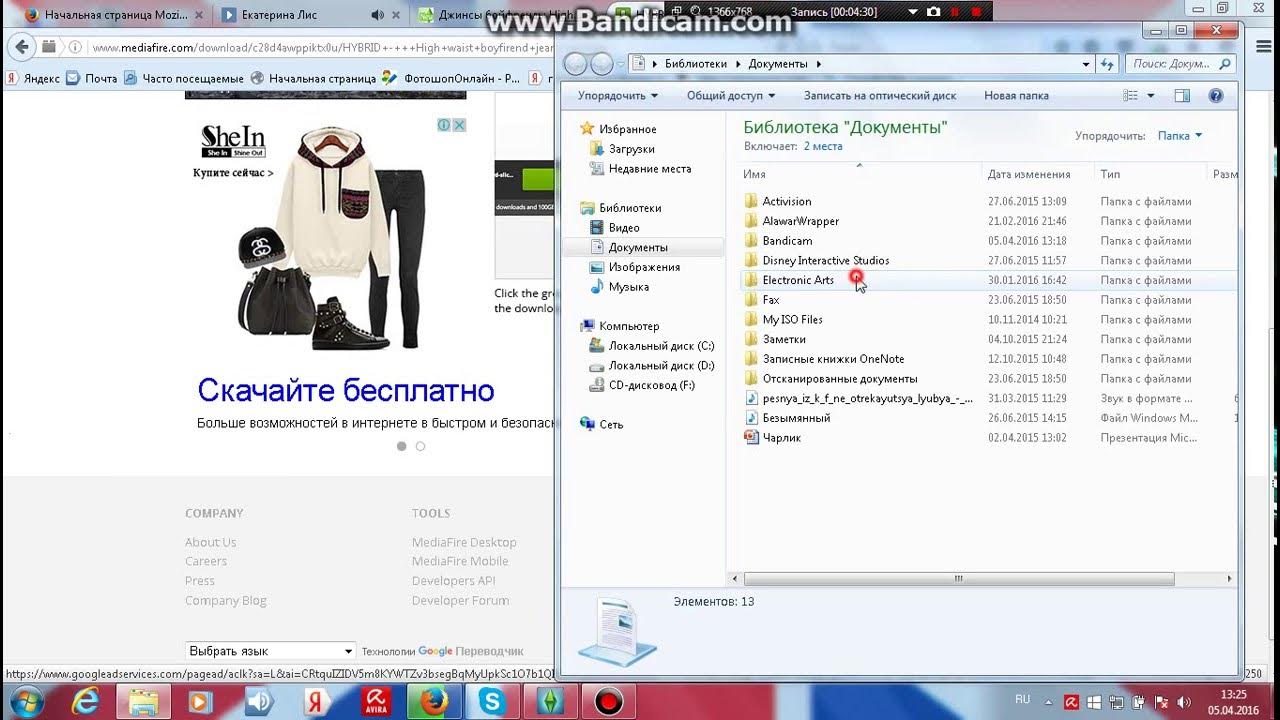Expand the Explorer address history dropdown
Screen dimensions: 1280x720
point(1087,64)
